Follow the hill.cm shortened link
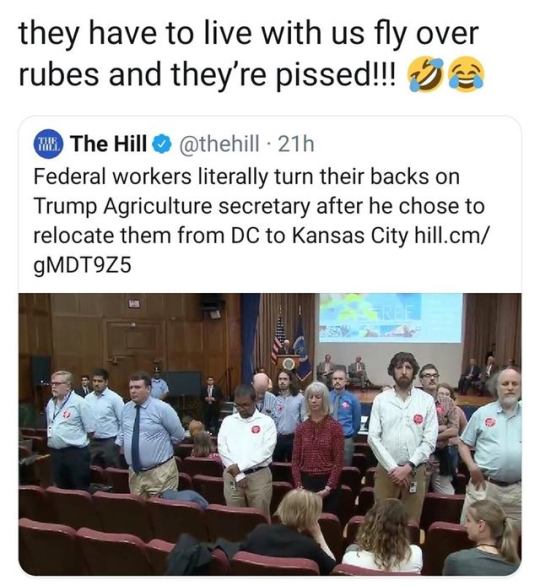 coord(451,235)
